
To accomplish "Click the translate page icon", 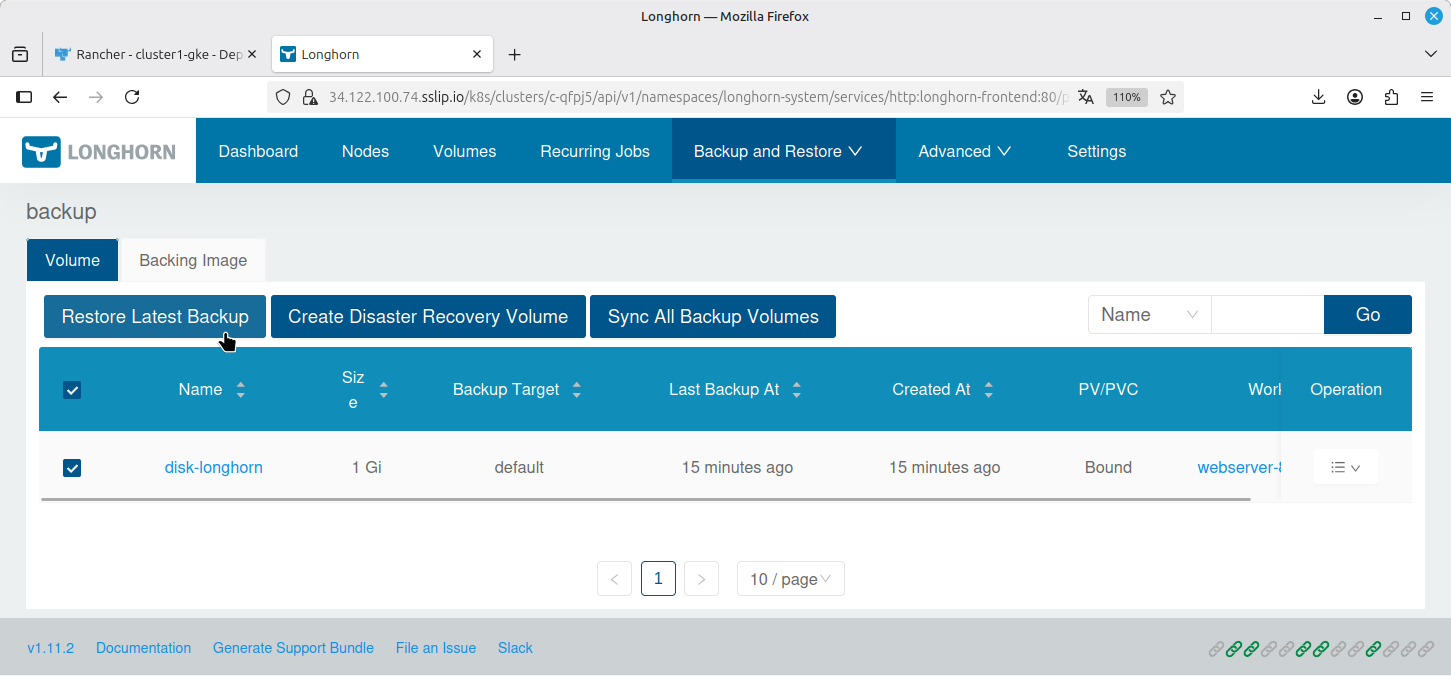I will pyautogui.click(x=1086, y=97).
